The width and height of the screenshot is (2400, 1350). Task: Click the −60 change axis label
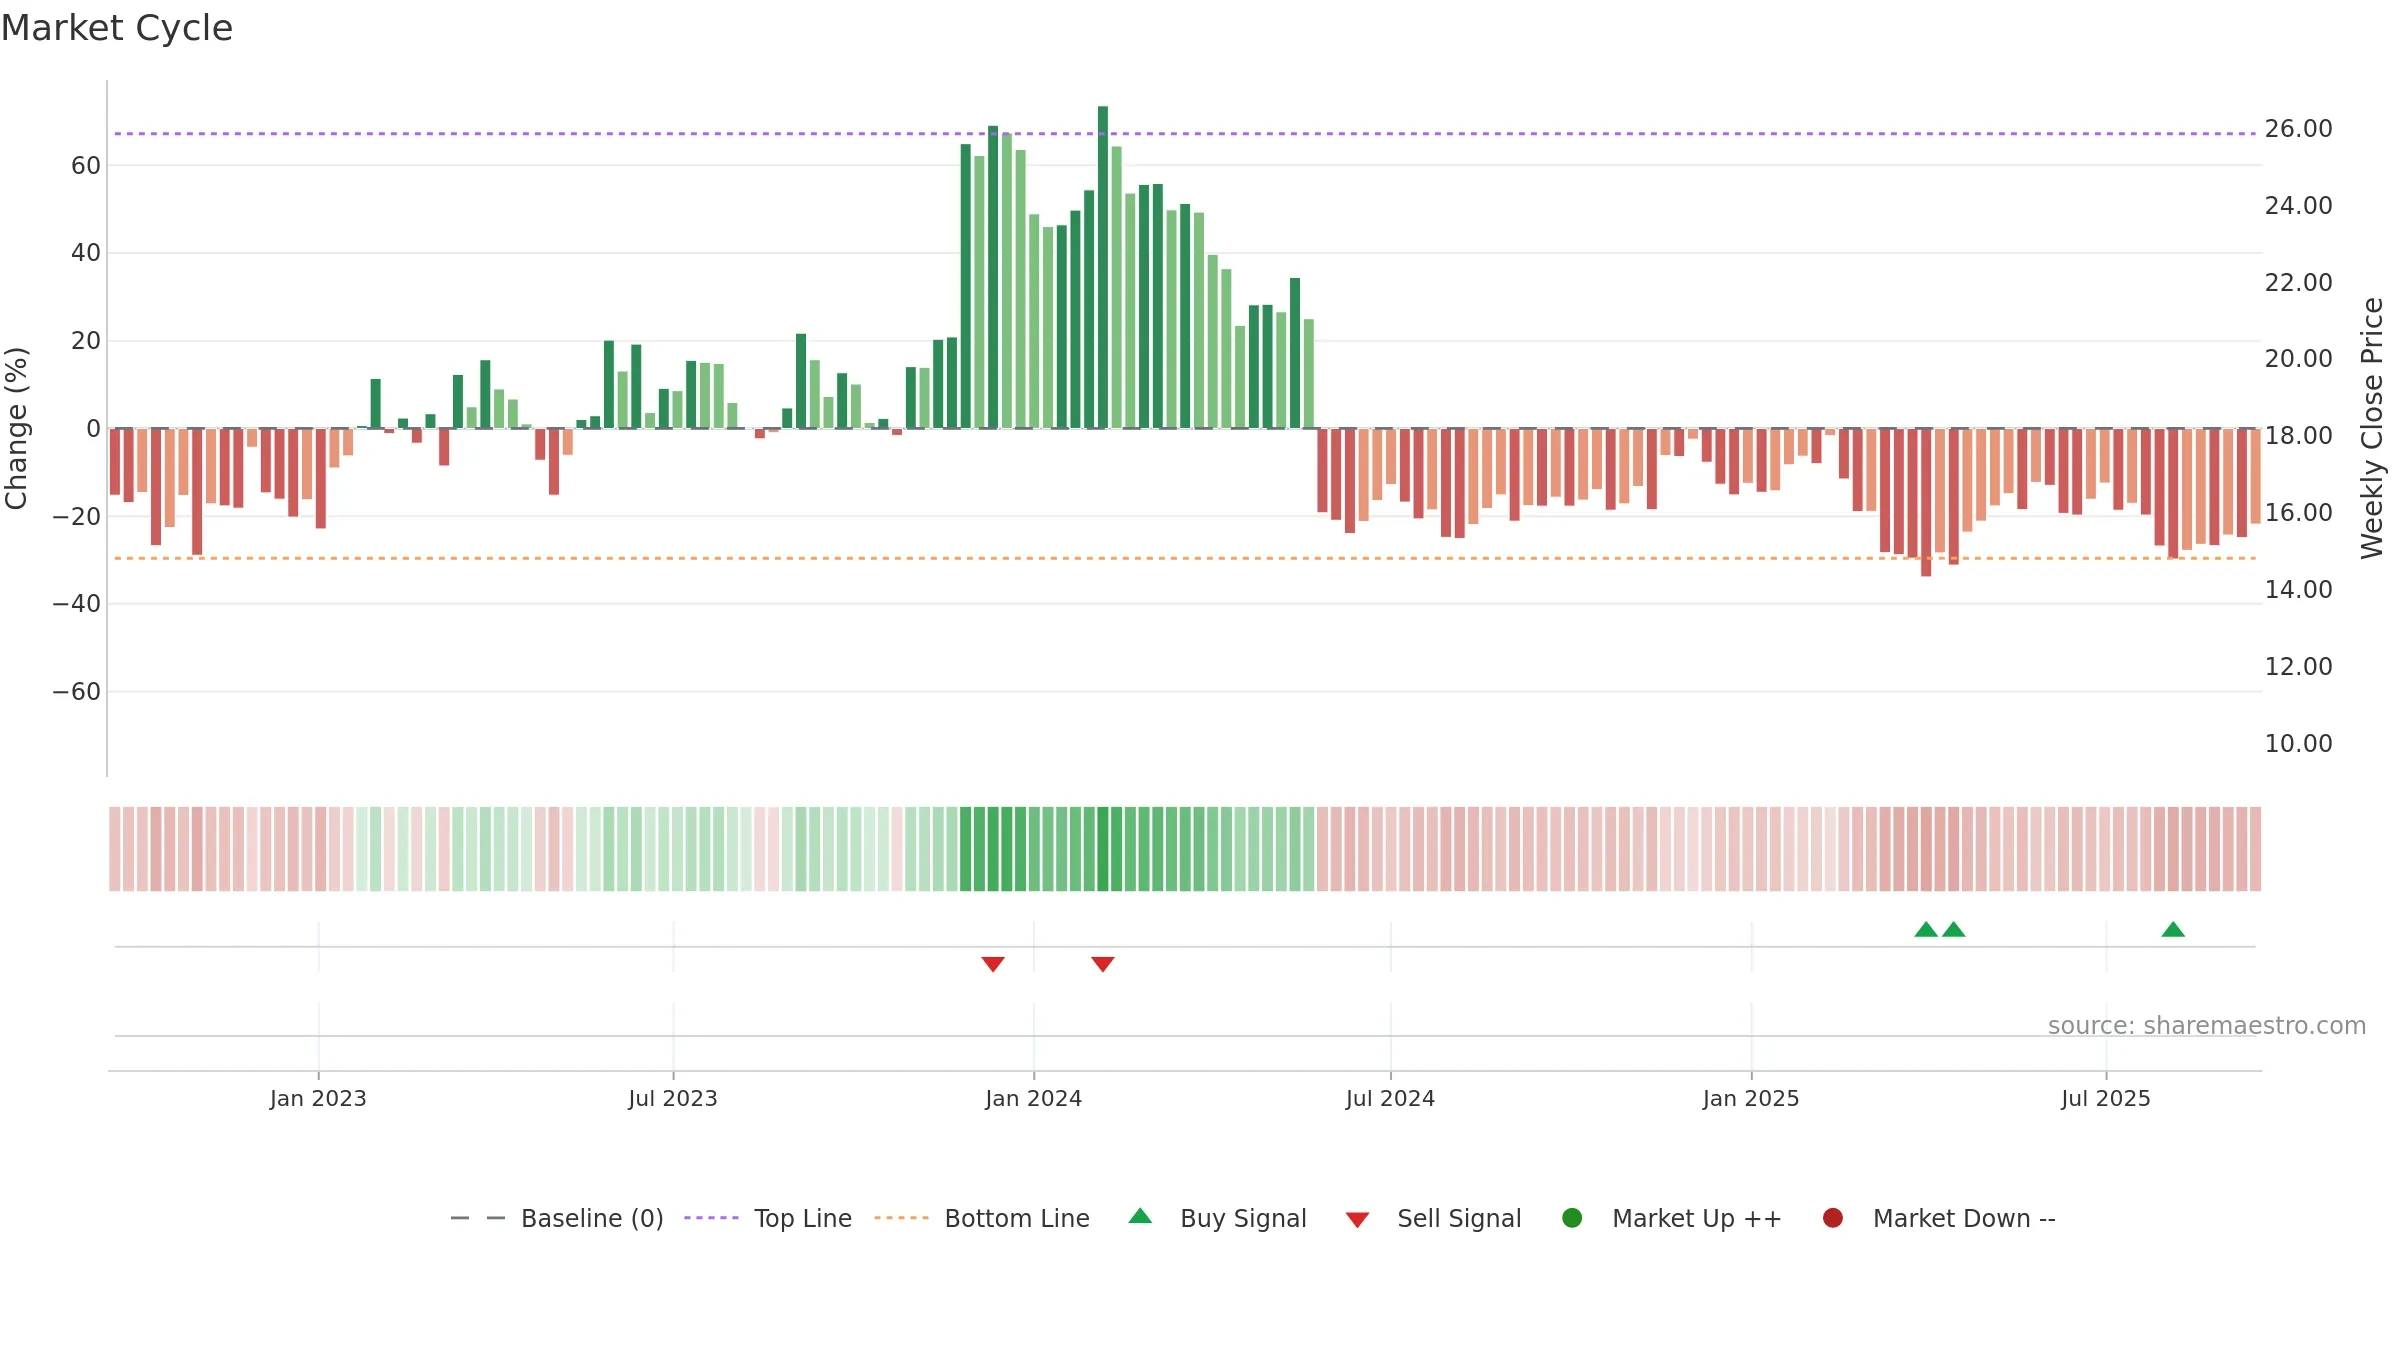pyautogui.click(x=77, y=692)
